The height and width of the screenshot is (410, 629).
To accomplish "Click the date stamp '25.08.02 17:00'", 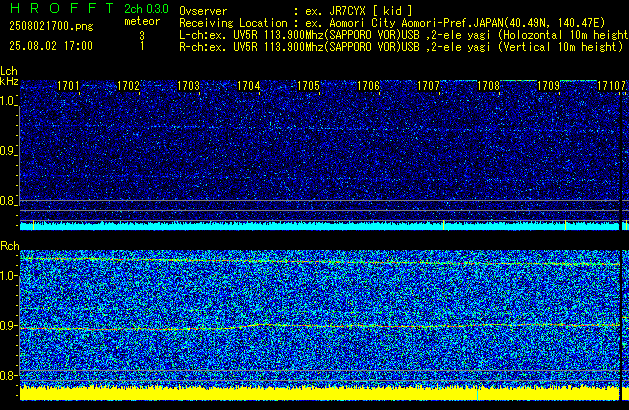I will coord(51,46).
